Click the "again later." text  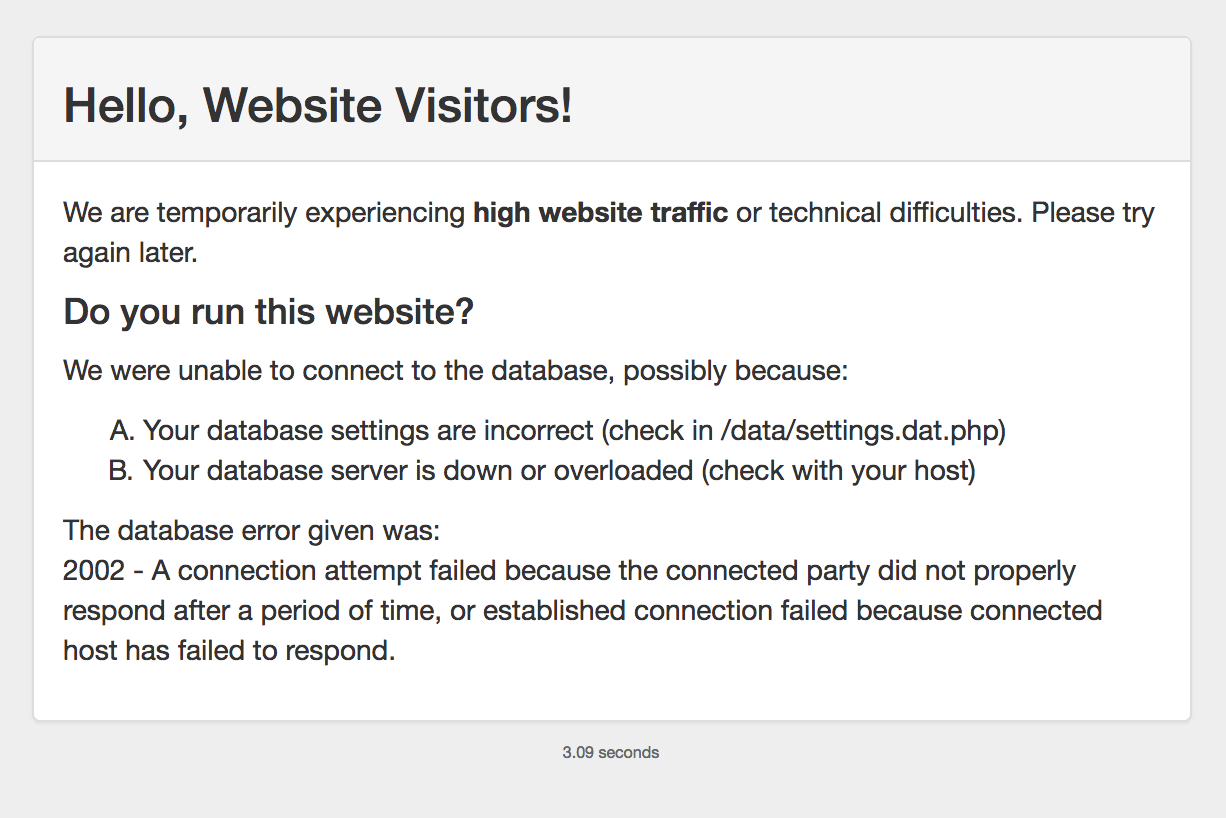[x=130, y=253]
